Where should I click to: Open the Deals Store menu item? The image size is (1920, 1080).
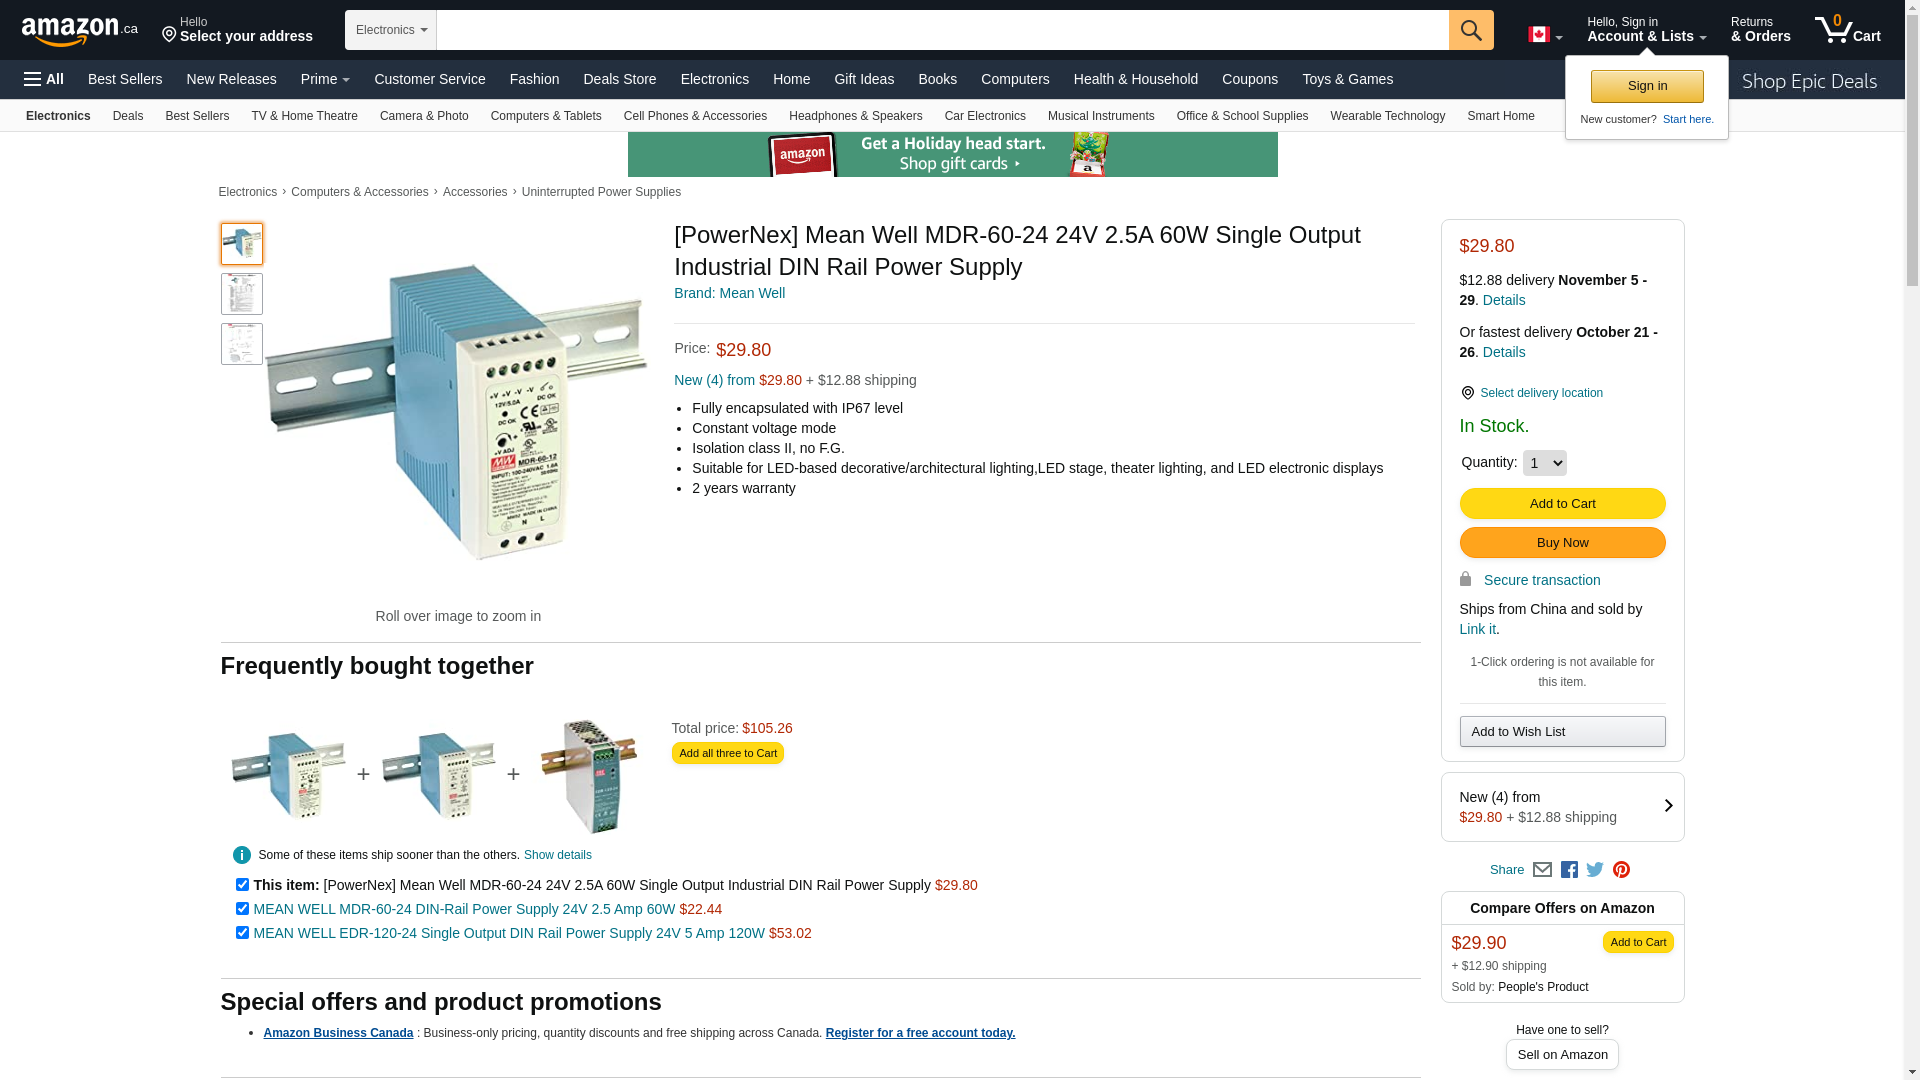click(619, 79)
